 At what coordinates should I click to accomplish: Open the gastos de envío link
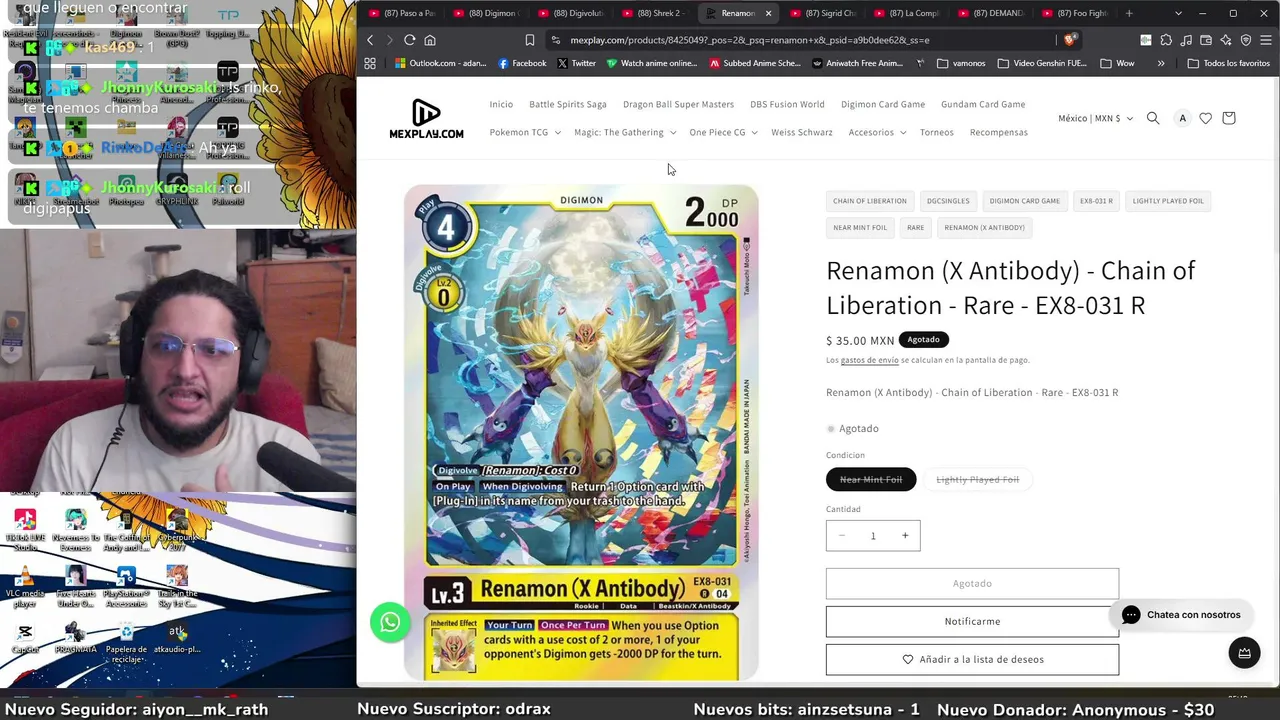tap(869, 360)
